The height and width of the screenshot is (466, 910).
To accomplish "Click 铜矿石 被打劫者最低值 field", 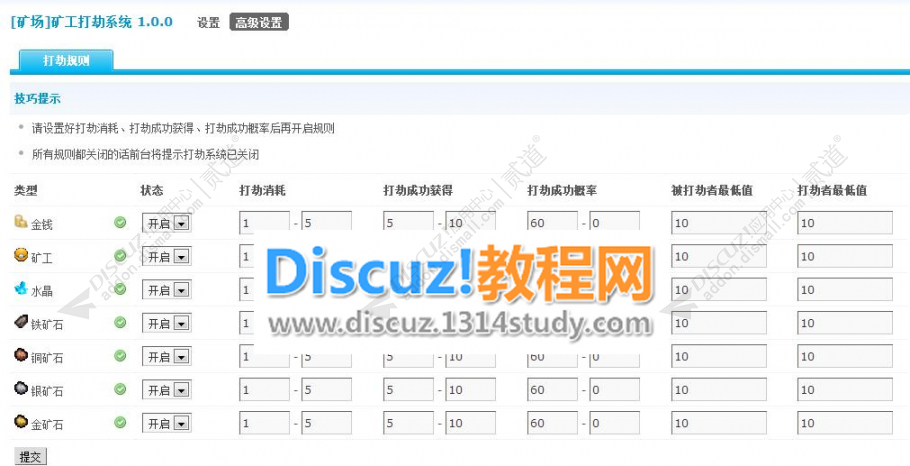I will 718,356.
